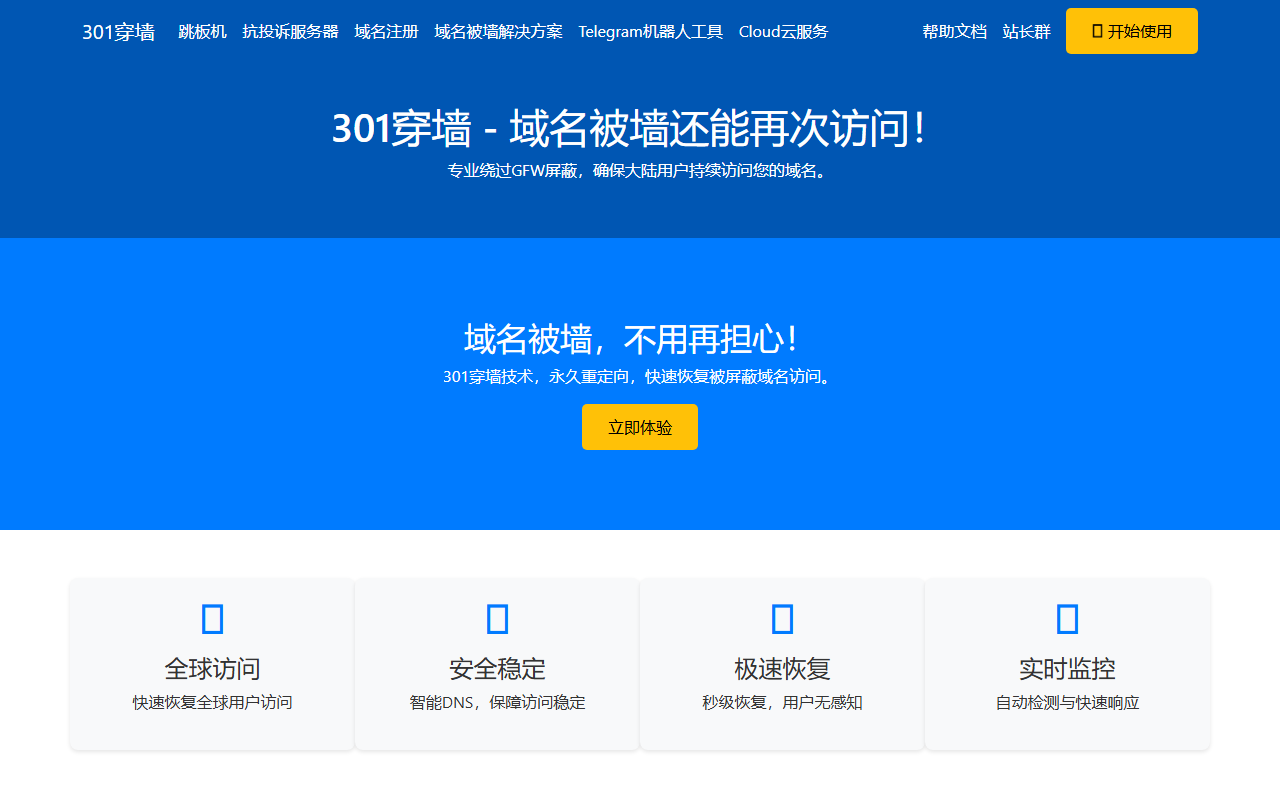Click text 智能DNS，保障访问稳定
This screenshot has width=1280, height=800.
(497, 702)
